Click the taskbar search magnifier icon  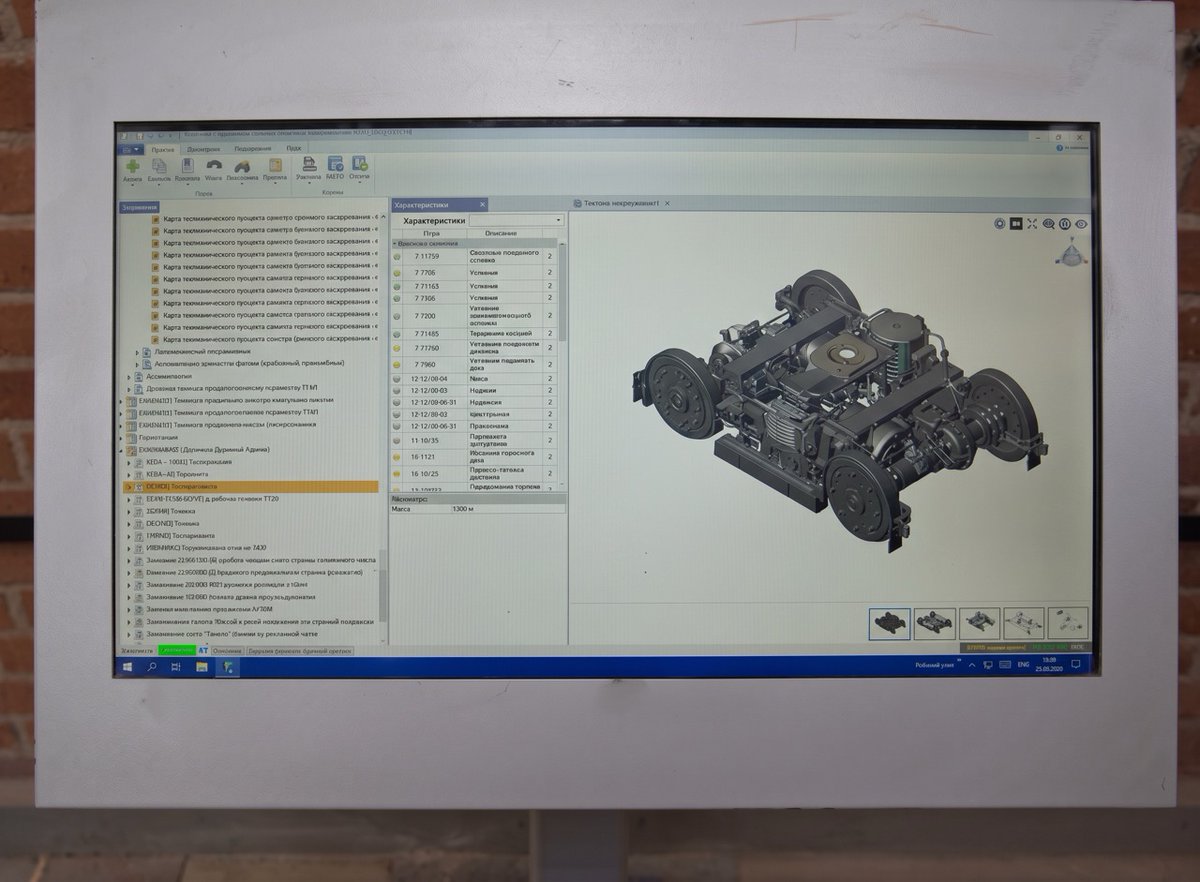153,666
